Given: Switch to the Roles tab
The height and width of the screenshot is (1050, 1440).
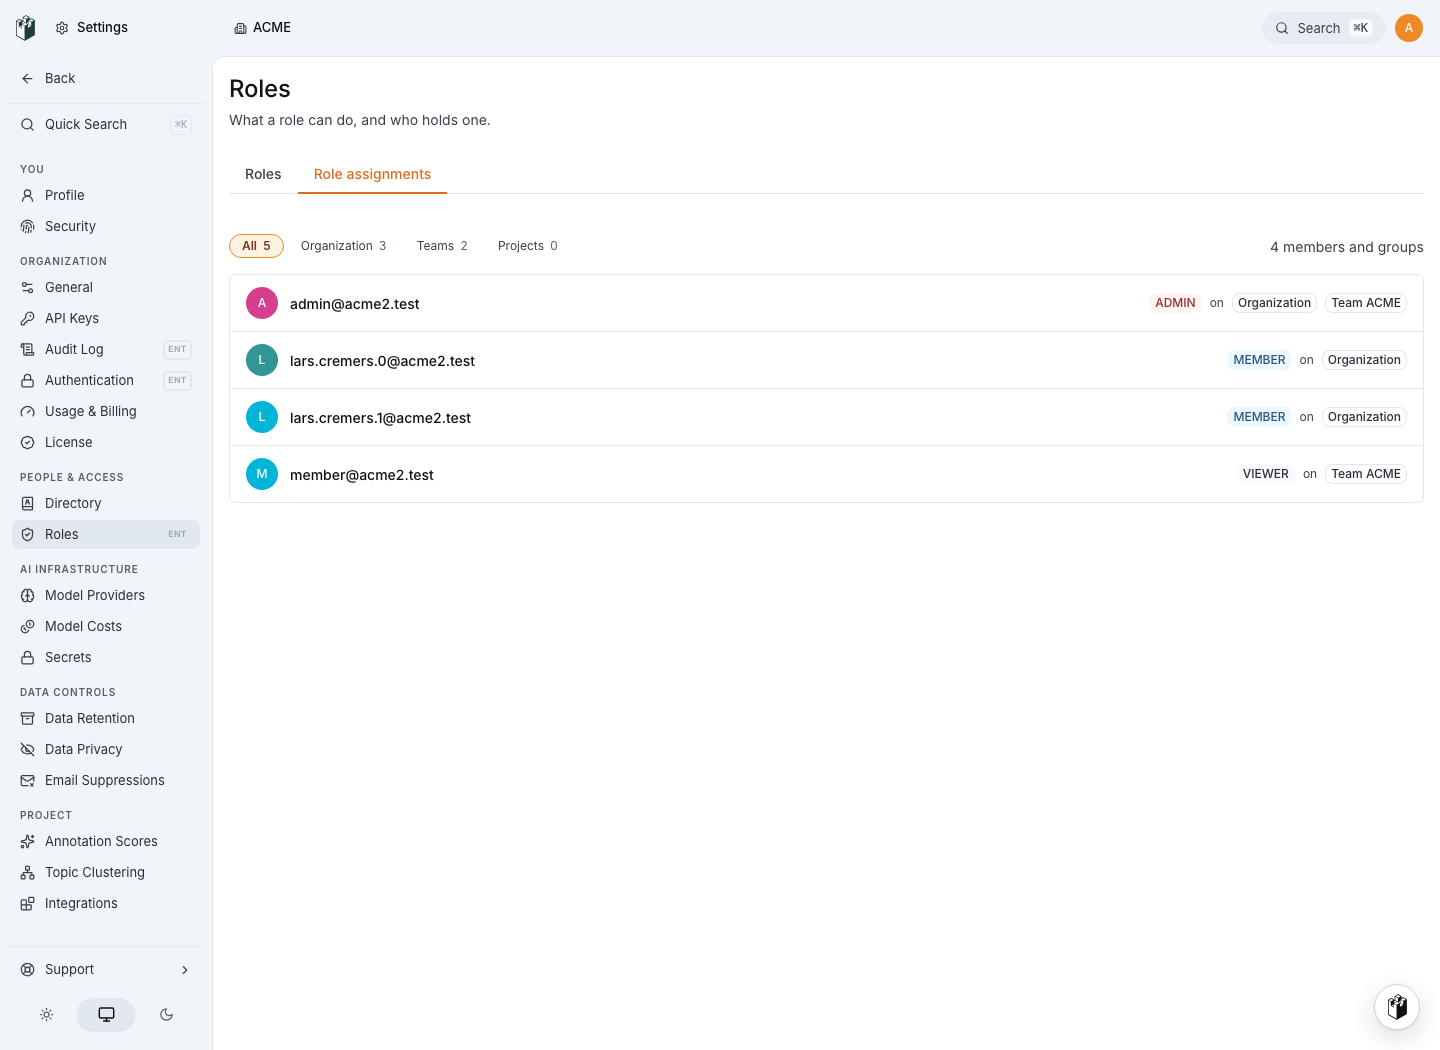Looking at the screenshot, I should pyautogui.click(x=263, y=174).
